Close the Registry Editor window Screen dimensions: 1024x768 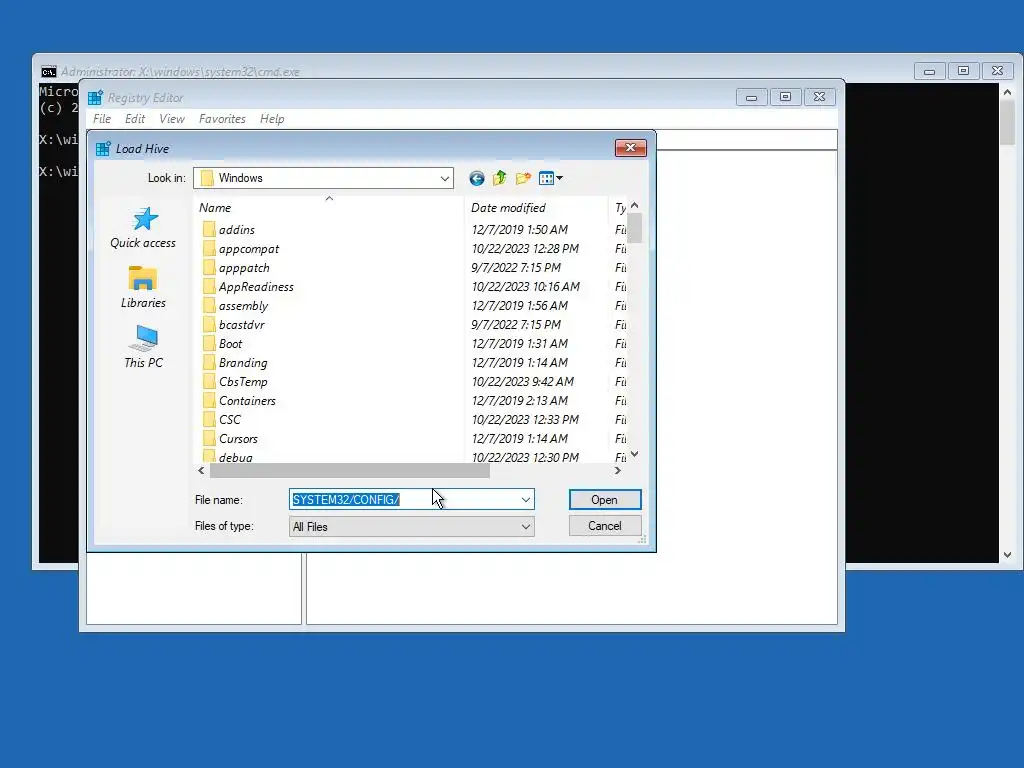pyautogui.click(x=820, y=97)
